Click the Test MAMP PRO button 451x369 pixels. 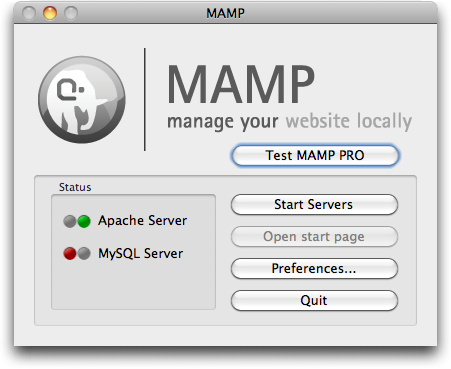[x=315, y=155]
